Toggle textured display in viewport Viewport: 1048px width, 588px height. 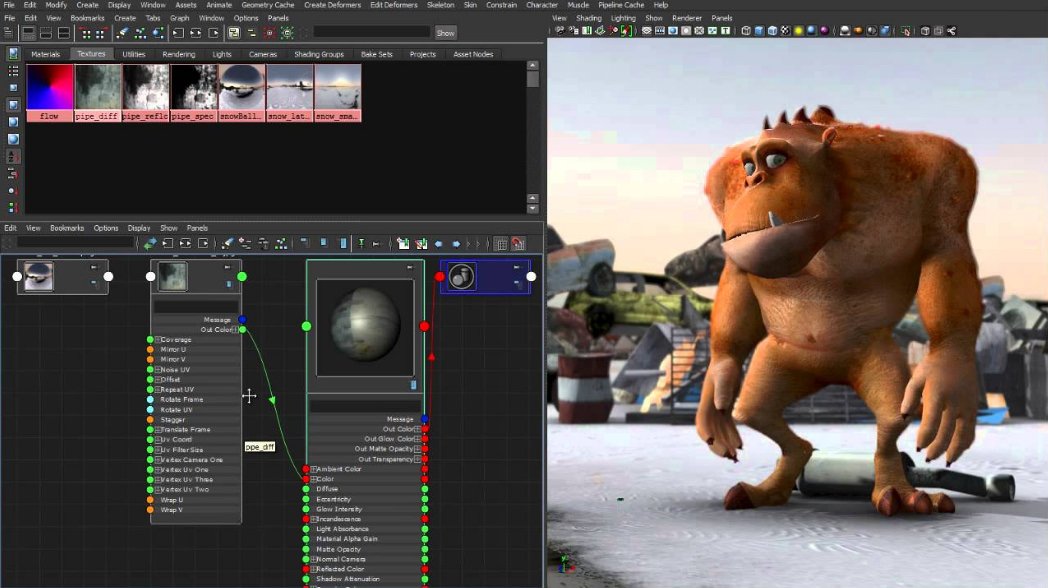[x=785, y=31]
